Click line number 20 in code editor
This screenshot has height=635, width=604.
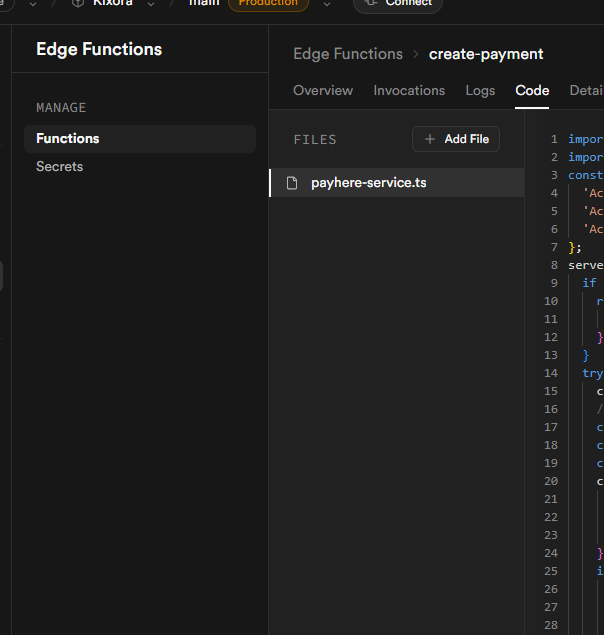point(551,481)
